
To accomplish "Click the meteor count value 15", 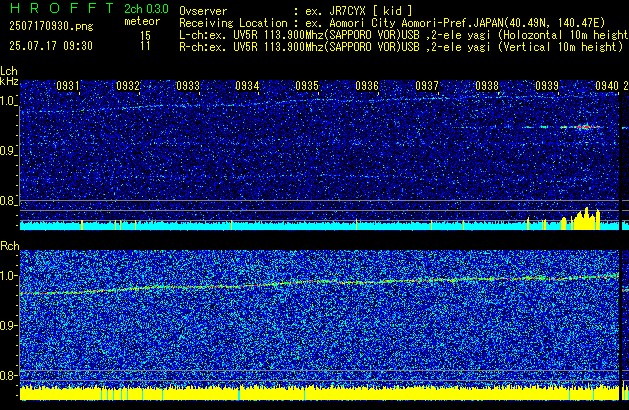I will point(145,36).
